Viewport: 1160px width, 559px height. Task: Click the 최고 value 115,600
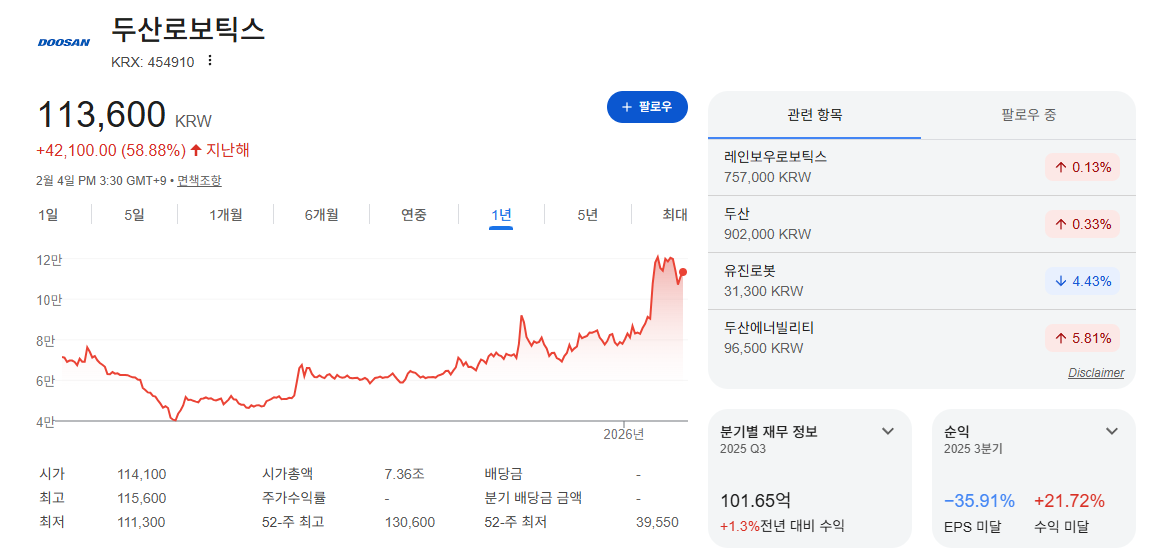(x=141, y=498)
